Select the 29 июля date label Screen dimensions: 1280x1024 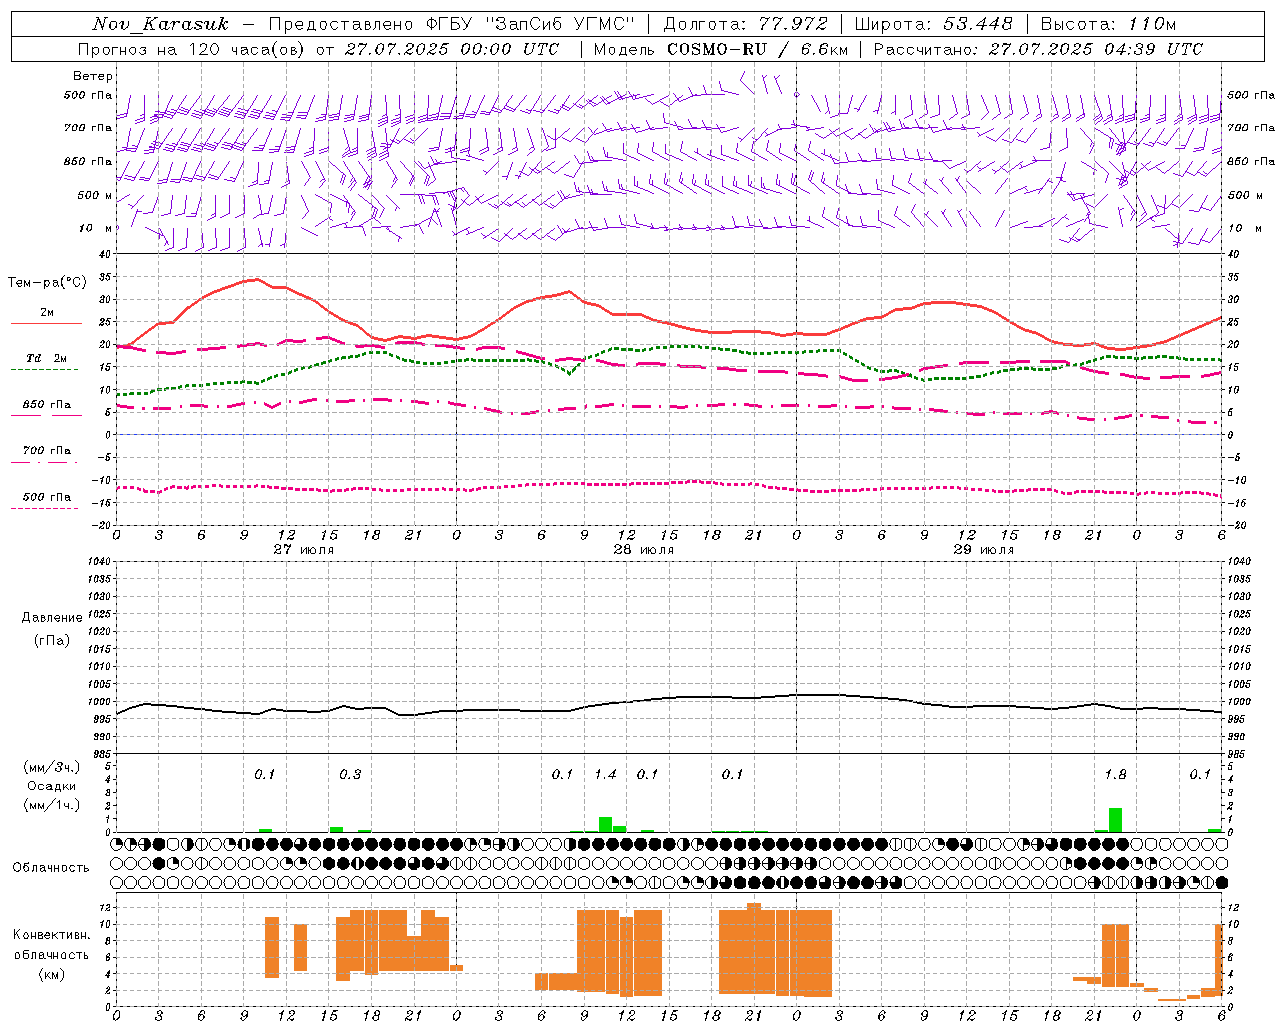[x=984, y=549]
